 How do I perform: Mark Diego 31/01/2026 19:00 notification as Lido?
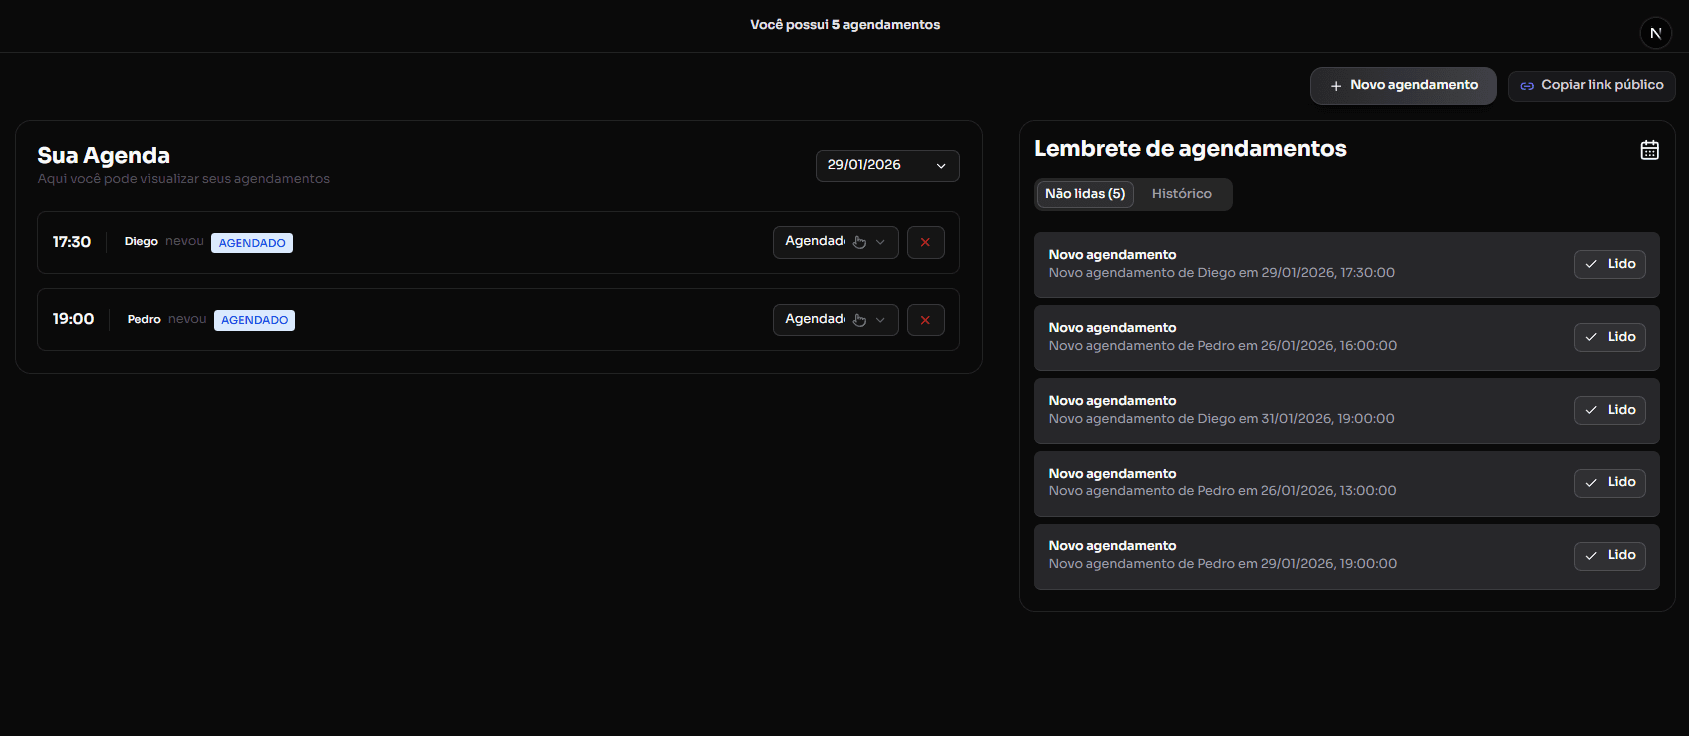point(1609,410)
